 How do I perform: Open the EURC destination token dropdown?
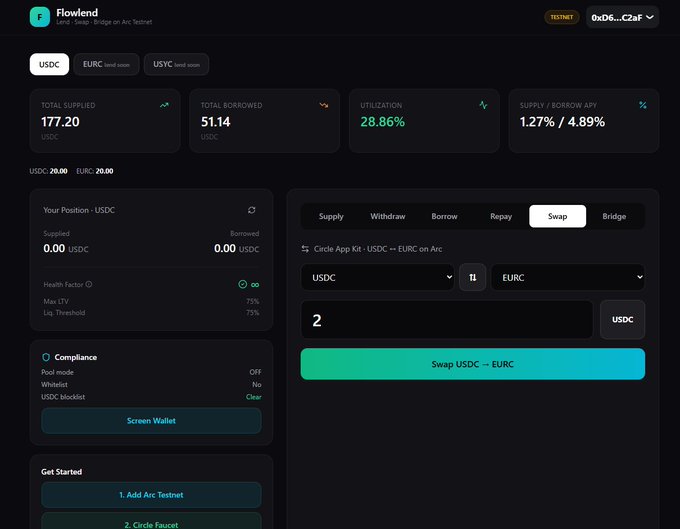pos(568,278)
